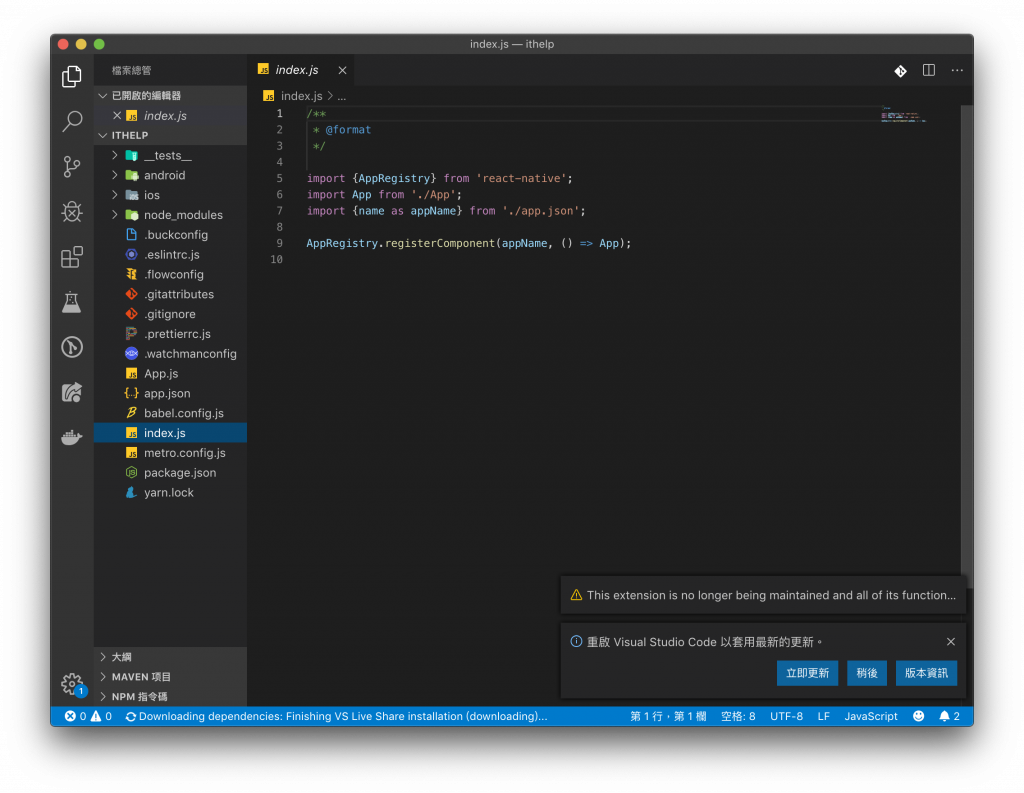This screenshot has width=1024, height=793.
Task: Open package.json file
Action: point(170,472)
